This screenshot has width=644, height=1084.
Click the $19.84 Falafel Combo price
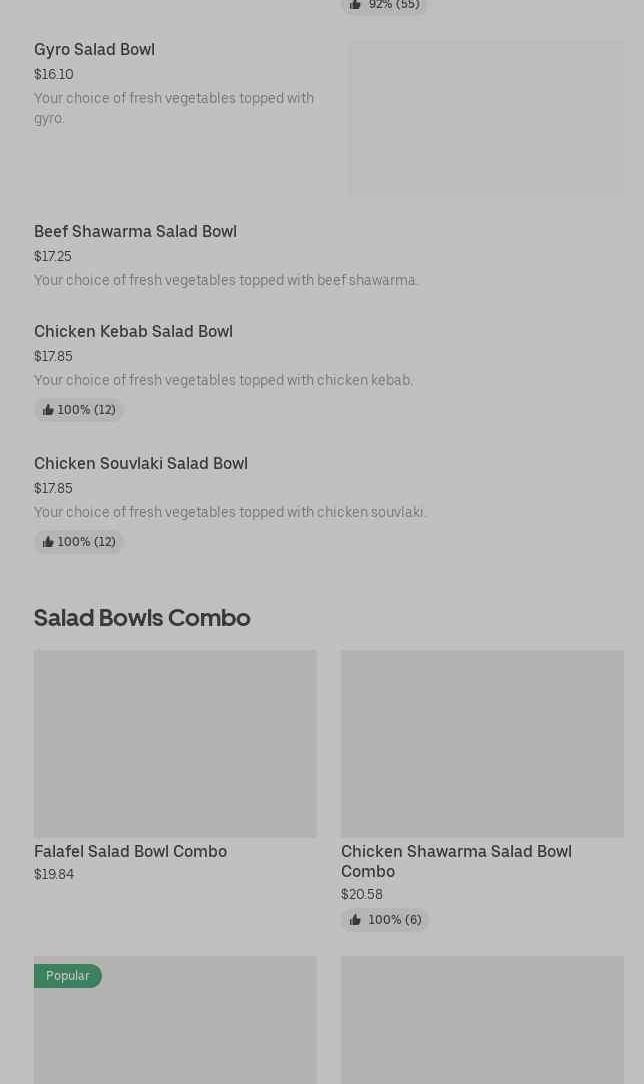[x=54, y=874]
